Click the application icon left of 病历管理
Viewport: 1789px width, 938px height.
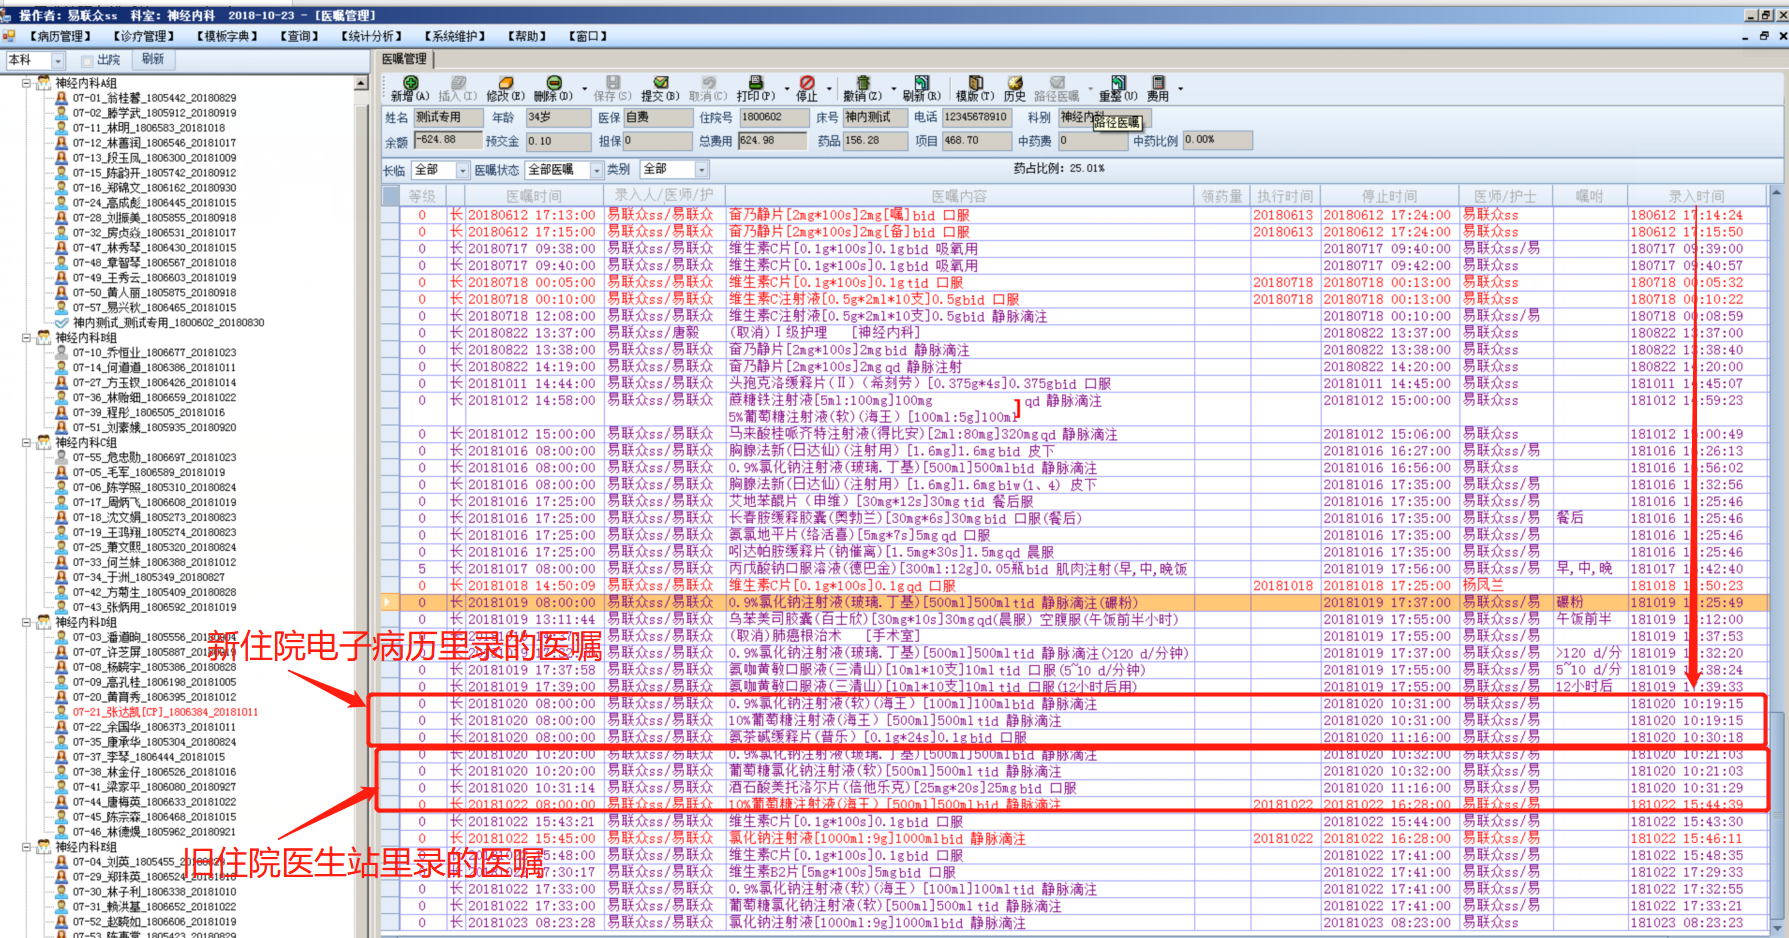tap(9, 36)
